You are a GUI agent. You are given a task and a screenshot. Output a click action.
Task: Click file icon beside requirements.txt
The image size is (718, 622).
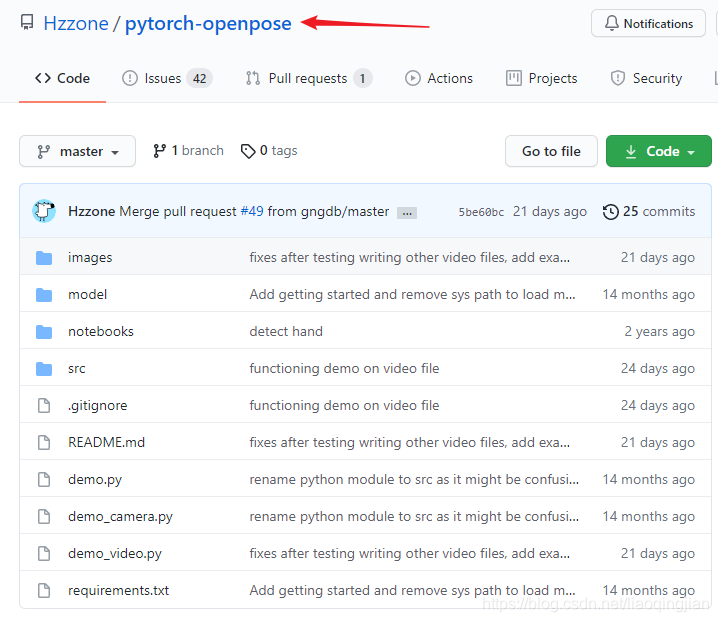point(44,590)
